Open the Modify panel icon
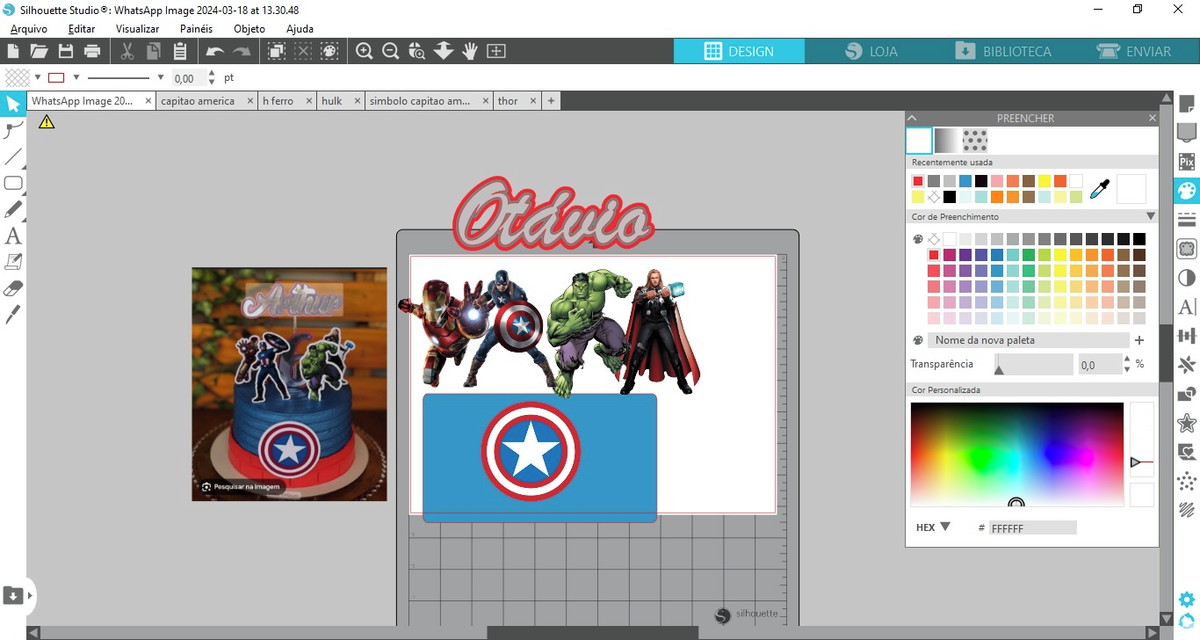1200x640 pixels. point(1187,393)
